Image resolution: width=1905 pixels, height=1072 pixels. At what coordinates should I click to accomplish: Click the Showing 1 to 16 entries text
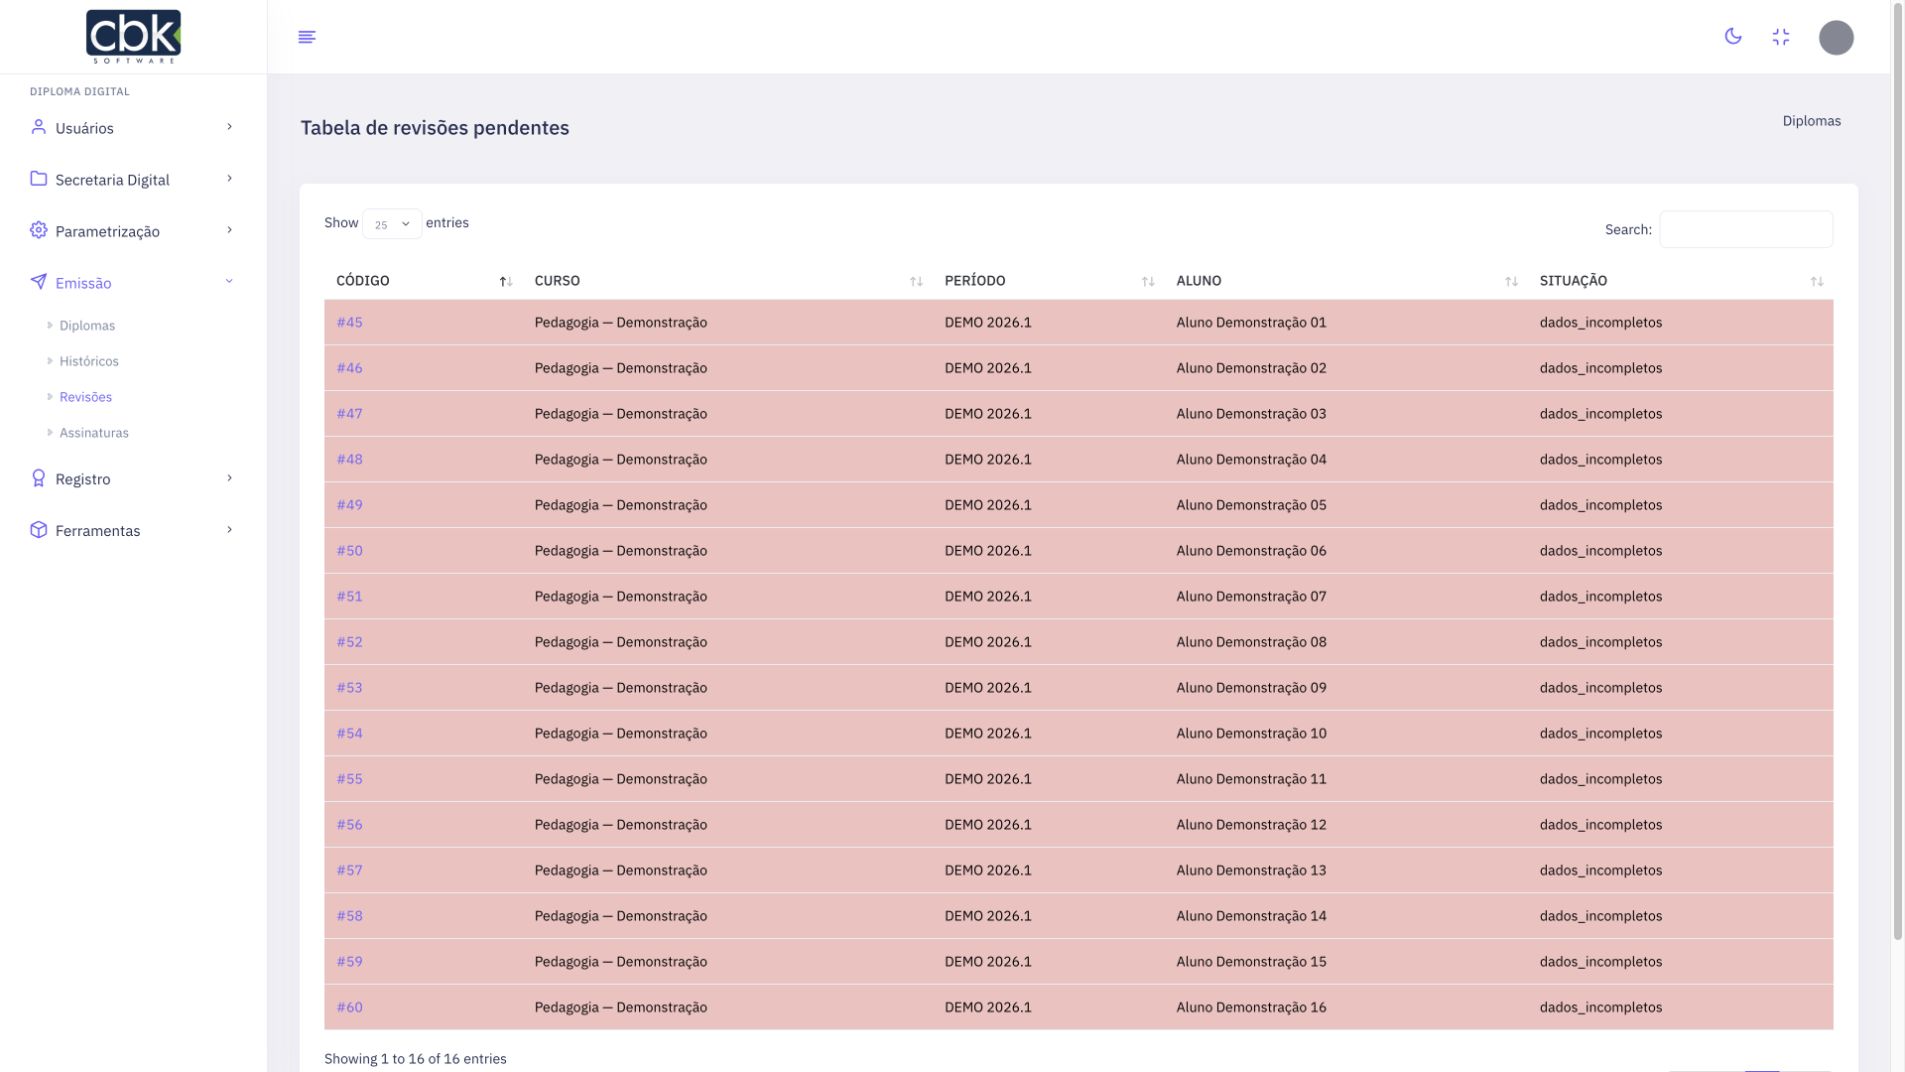coord(415,1059)
